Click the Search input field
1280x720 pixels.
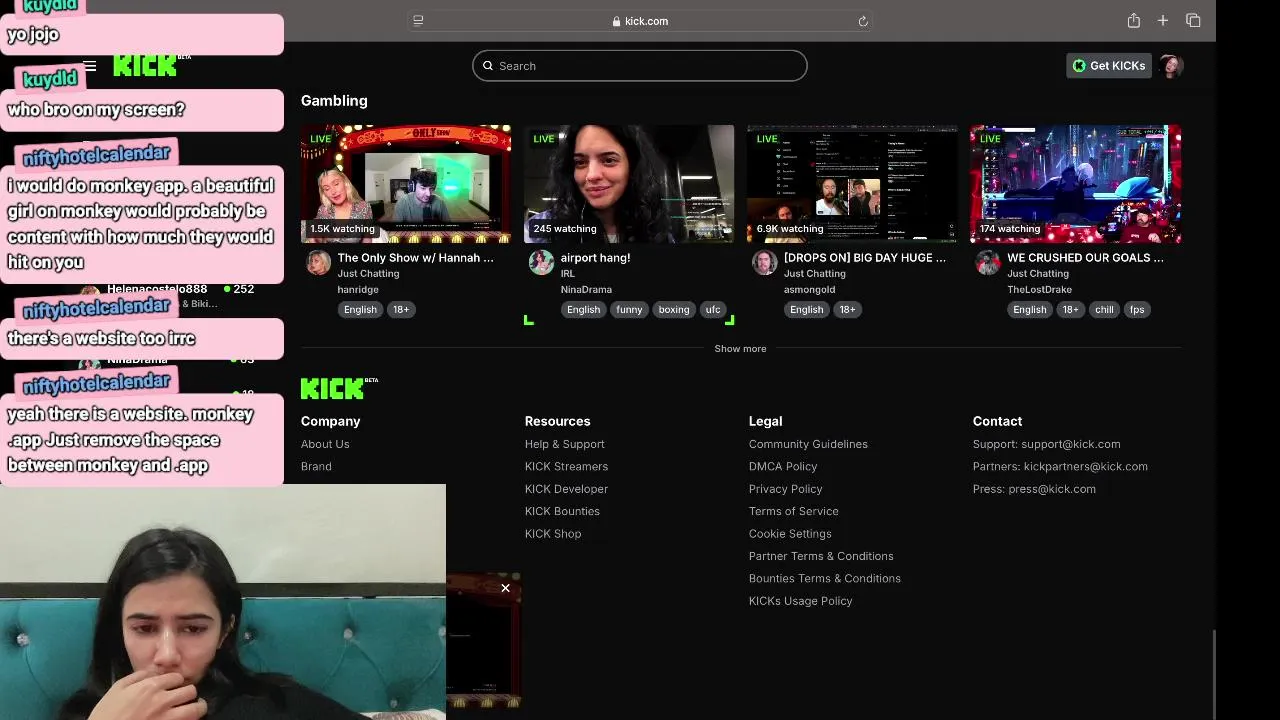(640, 66)
